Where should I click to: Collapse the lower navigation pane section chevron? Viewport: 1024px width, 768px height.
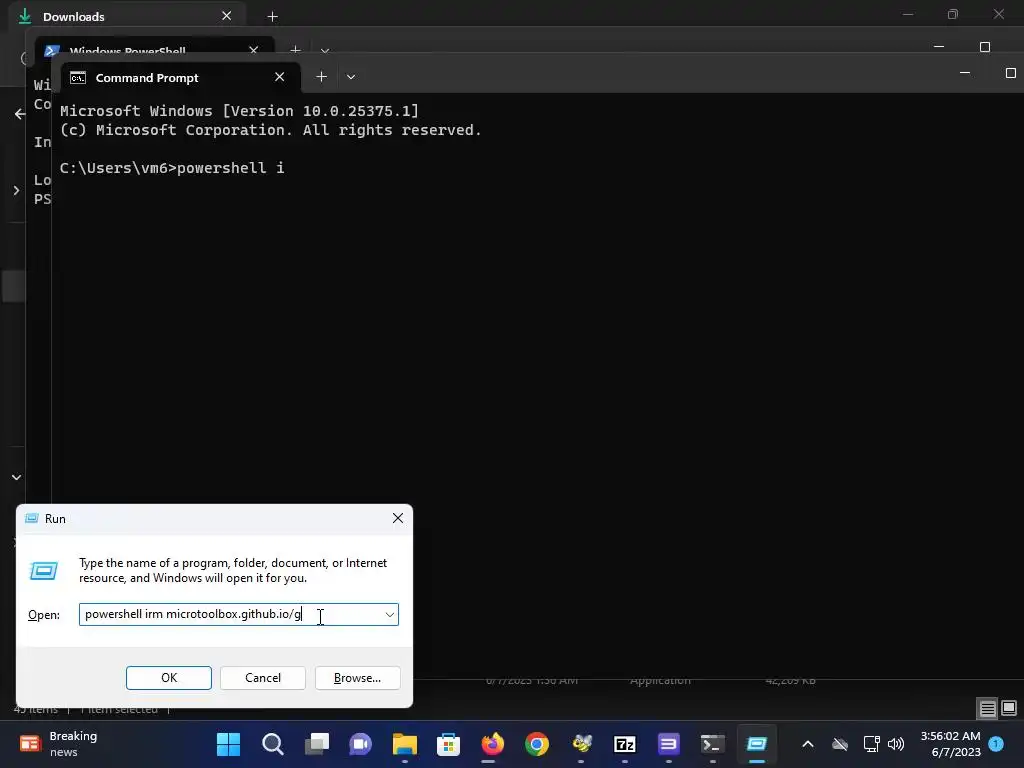[x=16, y=477]
